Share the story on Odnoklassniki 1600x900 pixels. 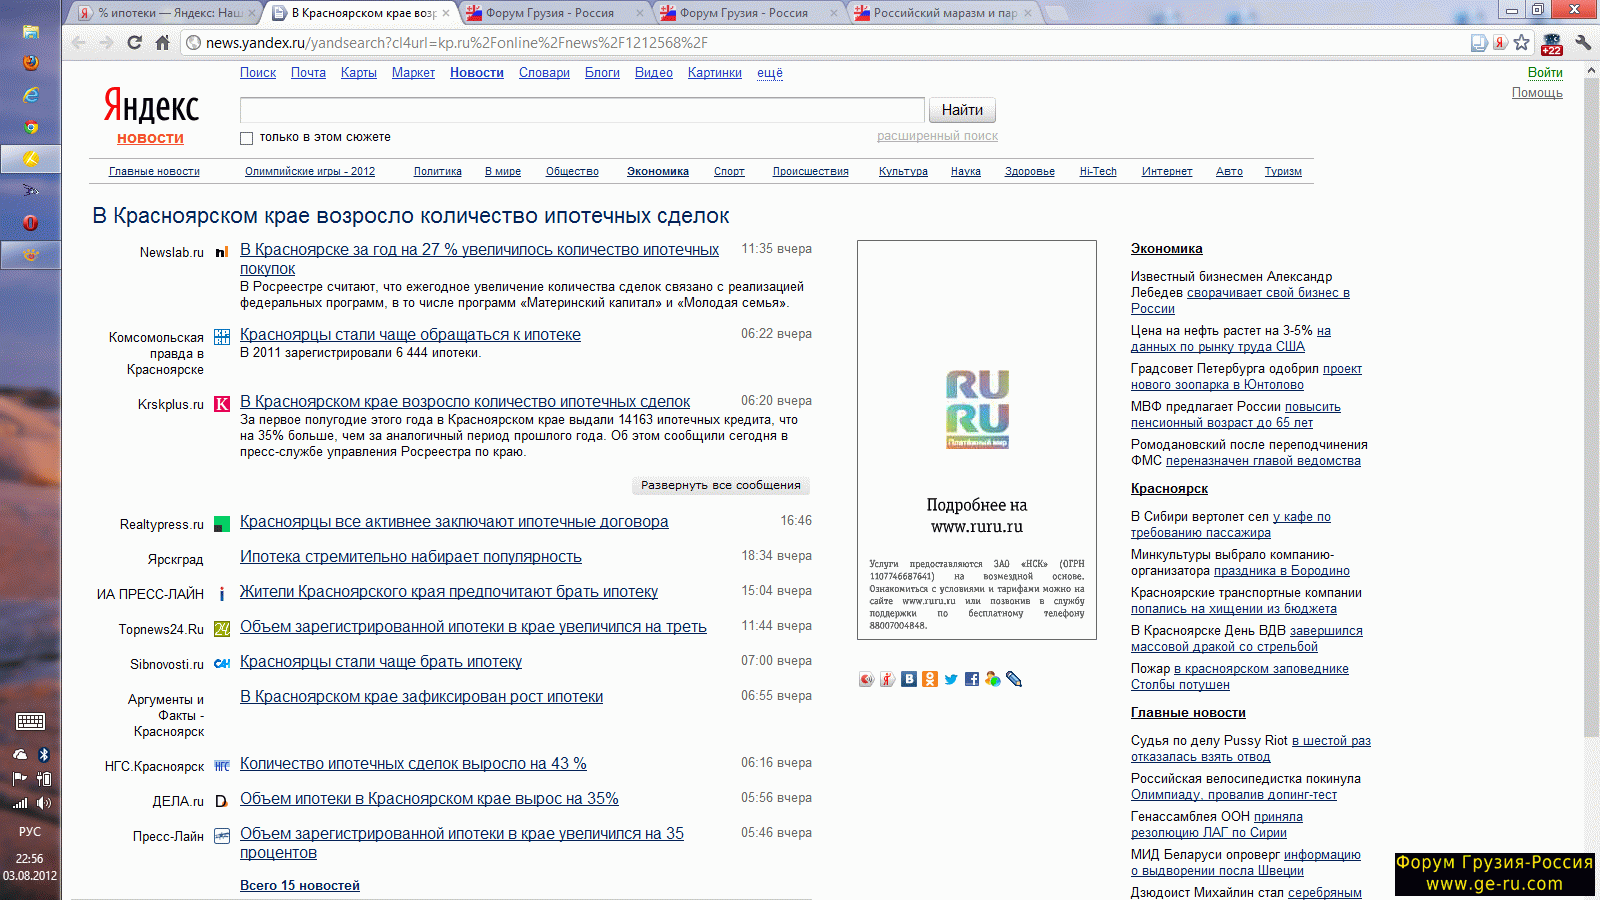tap(930, 679)
